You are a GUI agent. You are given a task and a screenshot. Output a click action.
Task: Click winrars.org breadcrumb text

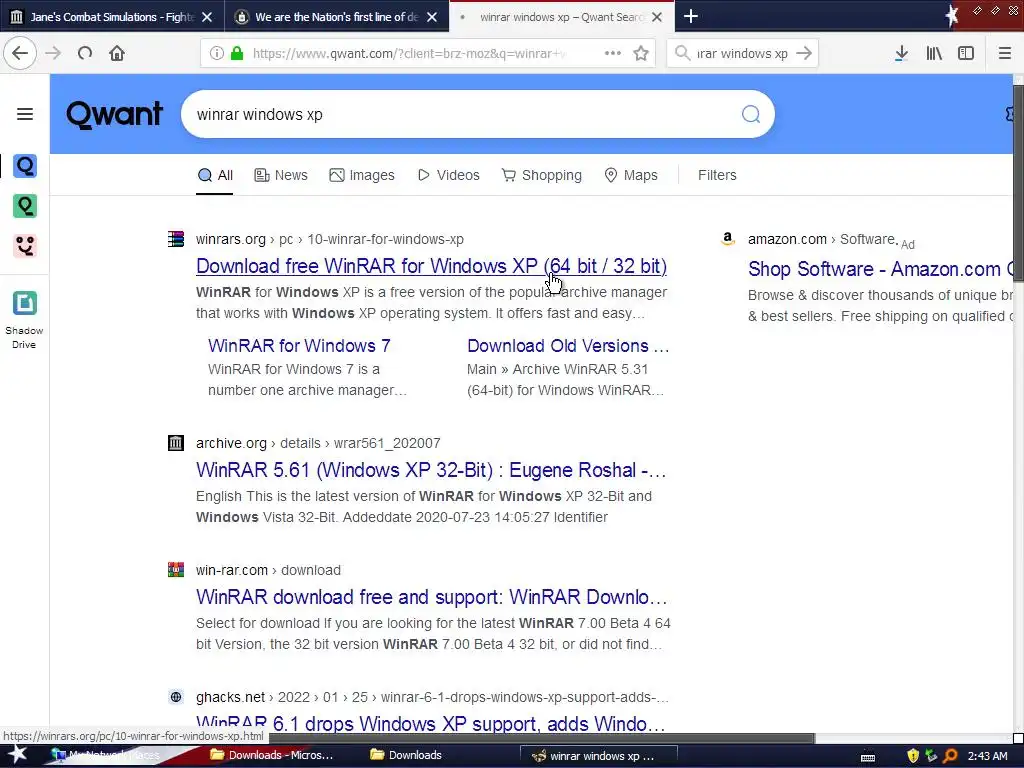coord(330,239)
